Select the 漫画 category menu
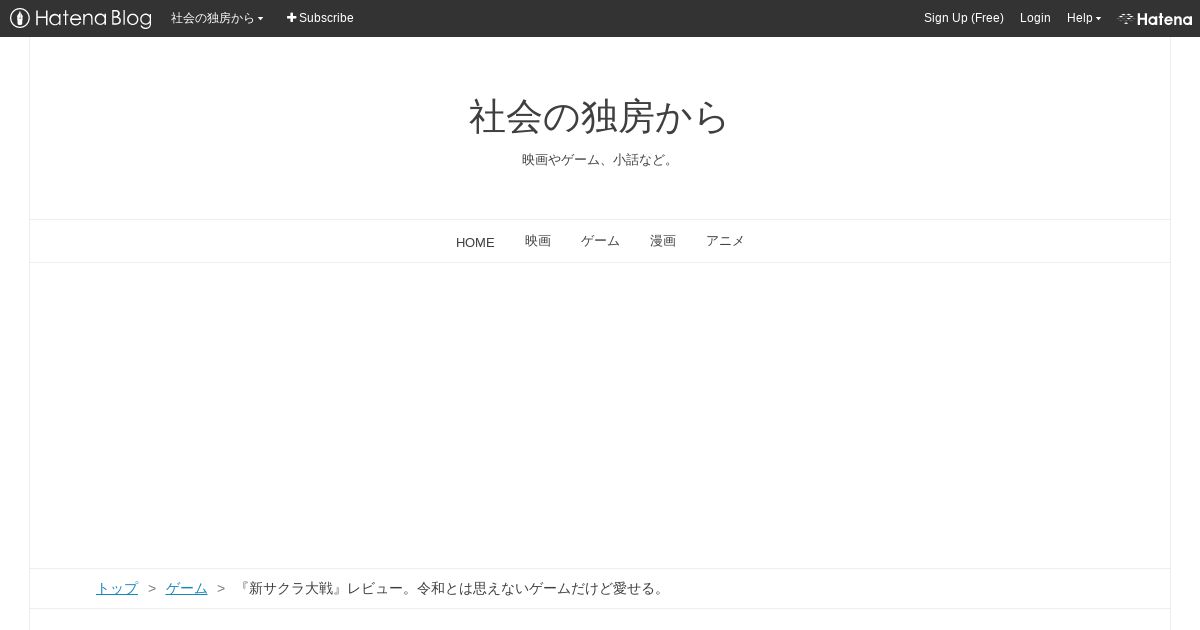The image size is (1200, 630). 663,241
